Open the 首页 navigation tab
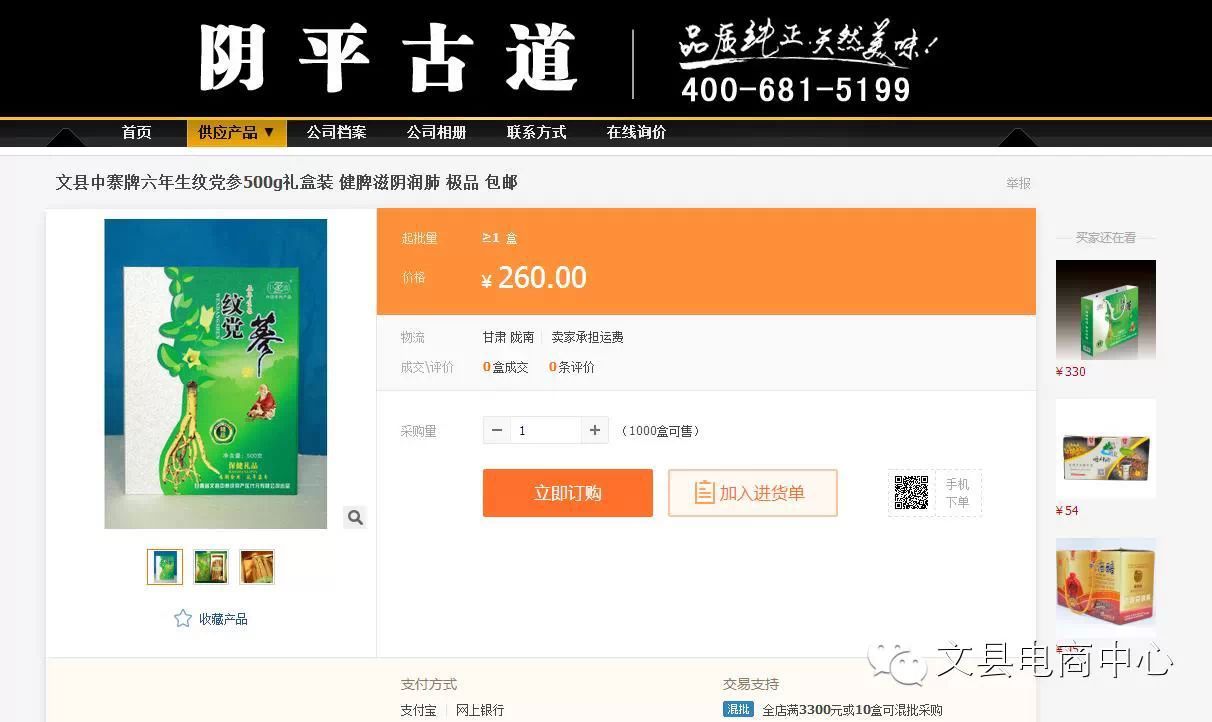Image resolution: width=1212 pixels, height=722 pixels. point(137,132)
